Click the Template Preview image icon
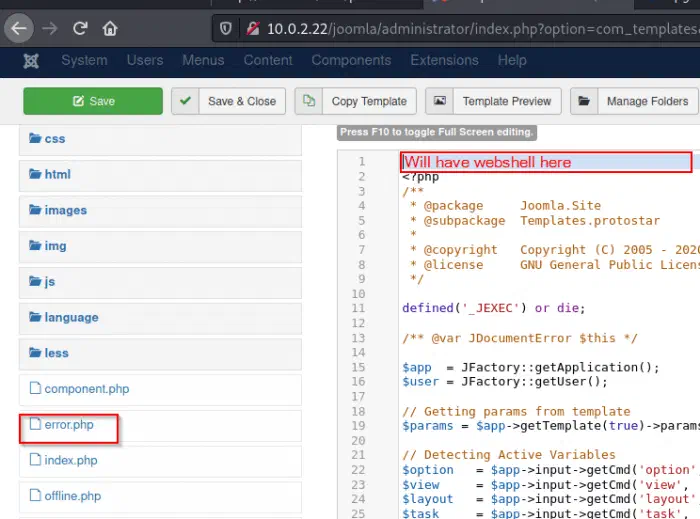700x519 pixels. (x=440, y=101)
